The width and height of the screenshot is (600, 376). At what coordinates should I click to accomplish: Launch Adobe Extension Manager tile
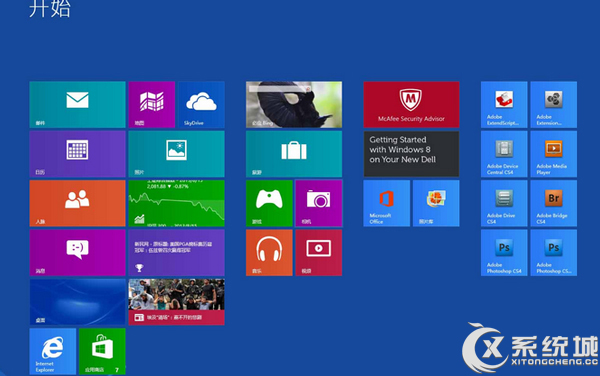click(554, 104)
